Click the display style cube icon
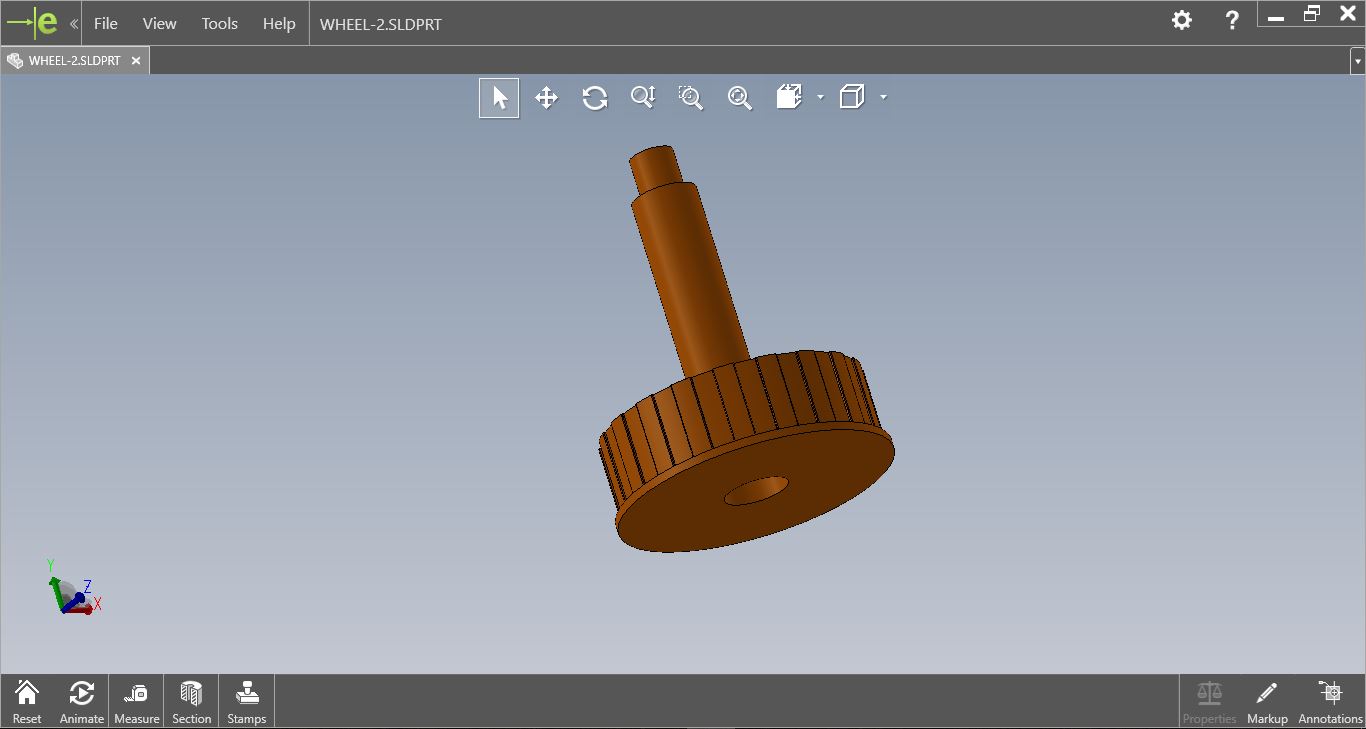1366x729 pixels. coord(789,97)
